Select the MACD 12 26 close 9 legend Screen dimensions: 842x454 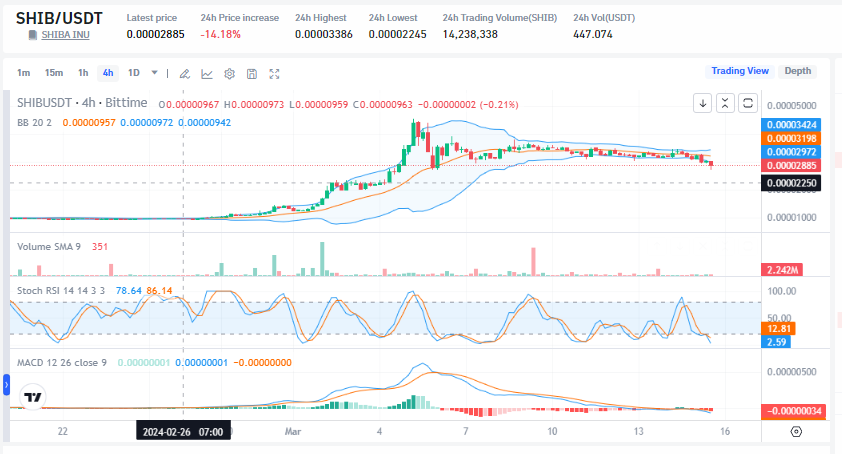coord(62,363)
